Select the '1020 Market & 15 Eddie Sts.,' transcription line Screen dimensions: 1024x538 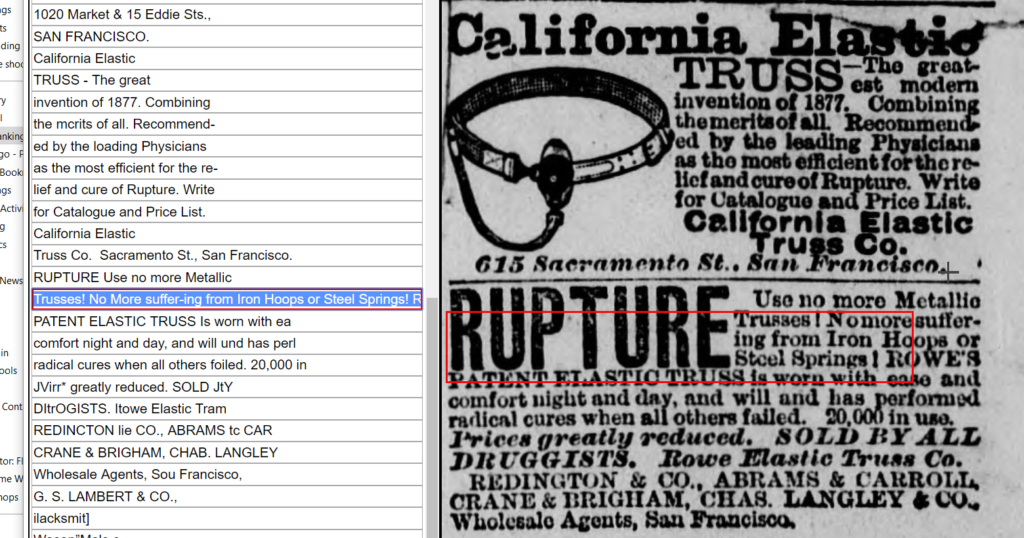(227, 14)
